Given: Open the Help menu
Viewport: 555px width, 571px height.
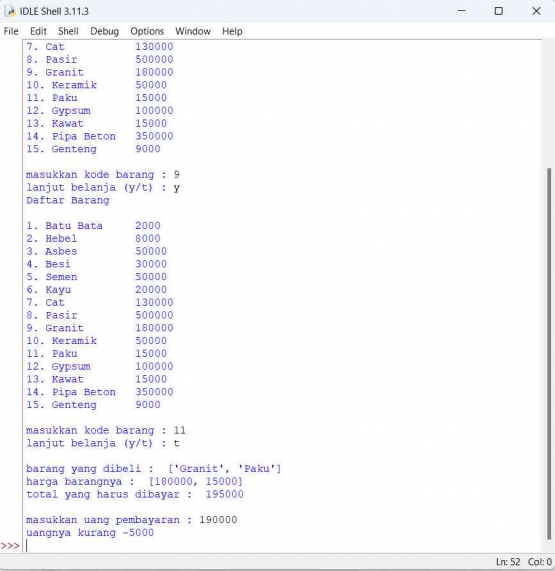Looking at the screenshot, I should [x=232, y=31].
